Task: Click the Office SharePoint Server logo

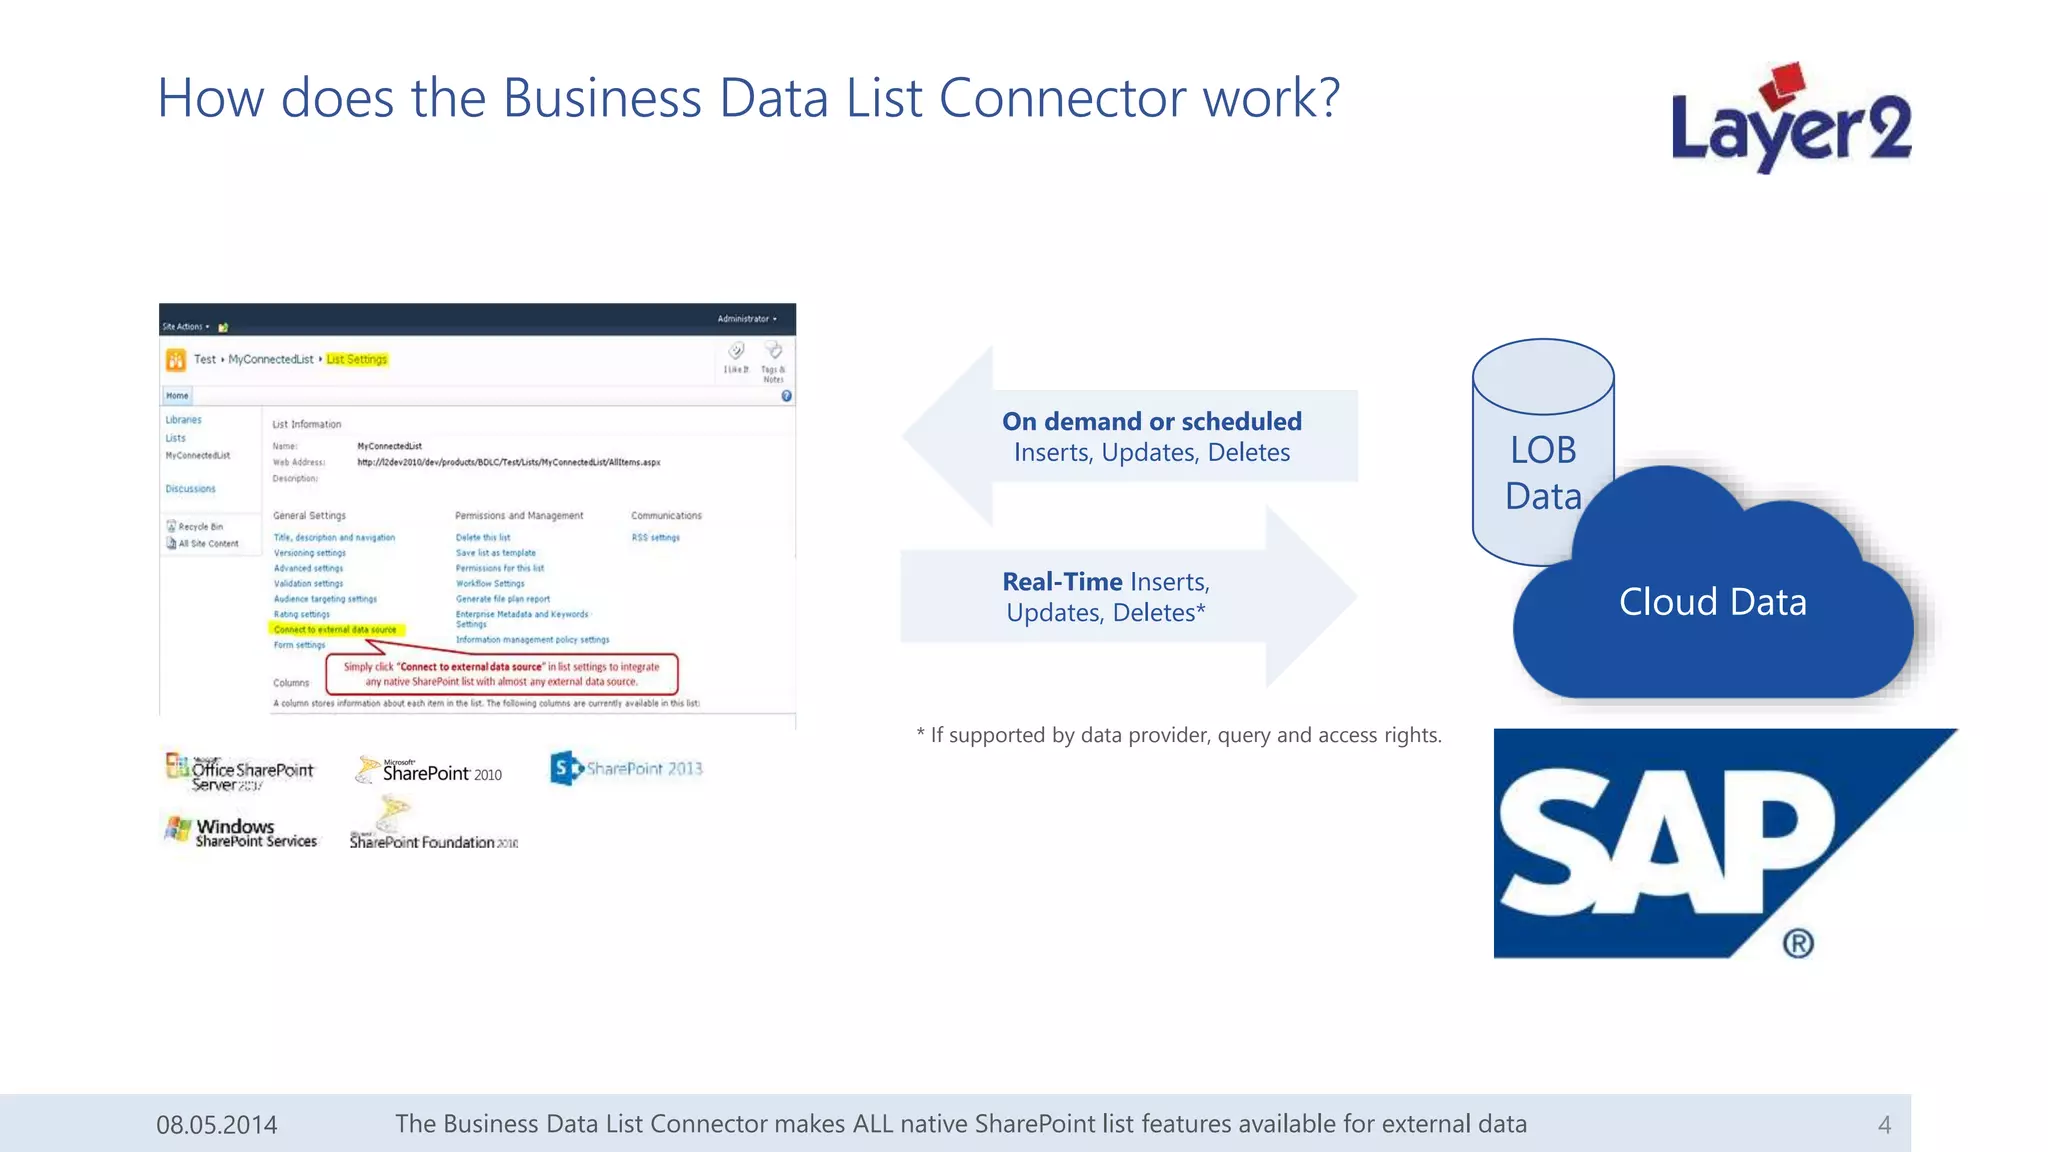Action: coord(239,772)
